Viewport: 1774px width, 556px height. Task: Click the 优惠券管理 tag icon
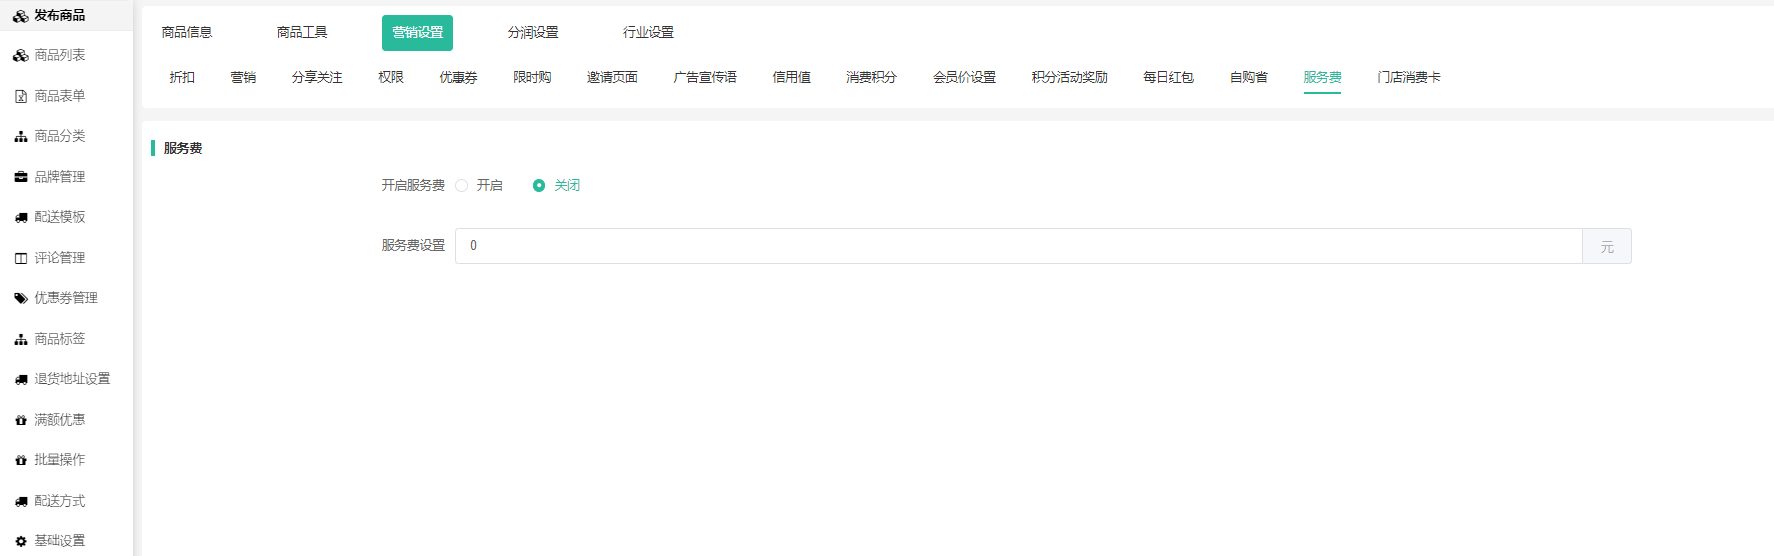point(20,298)
